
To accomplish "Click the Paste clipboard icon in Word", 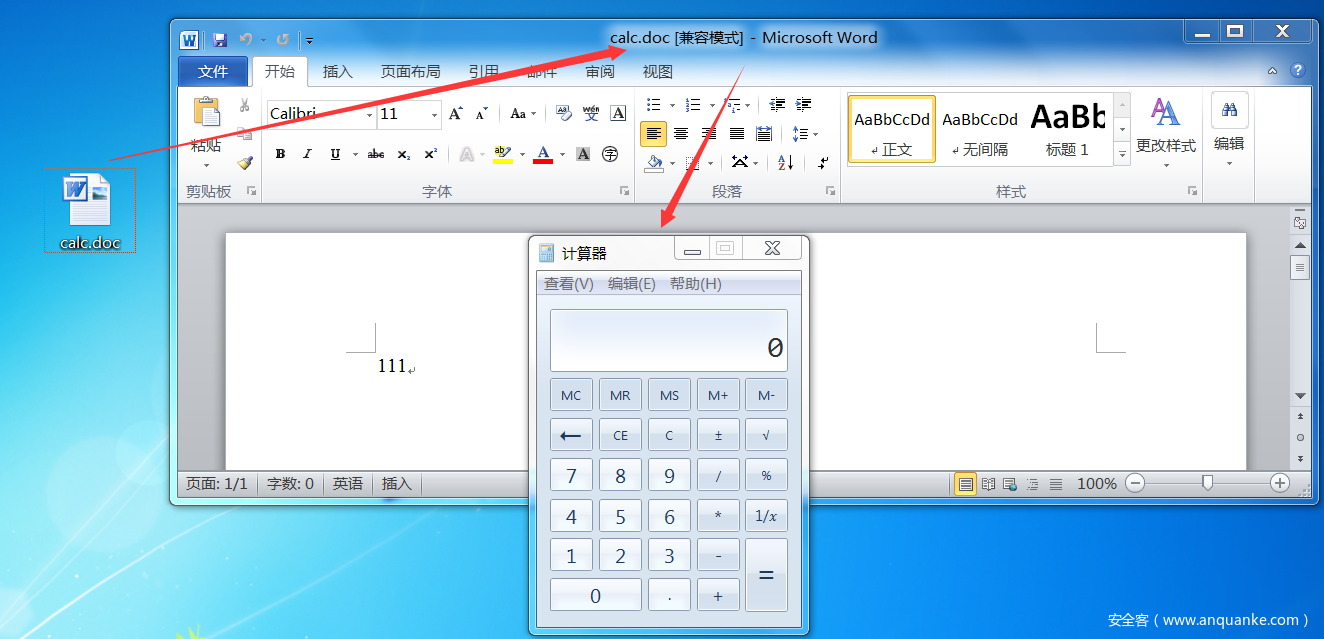I will pos(207,111).
